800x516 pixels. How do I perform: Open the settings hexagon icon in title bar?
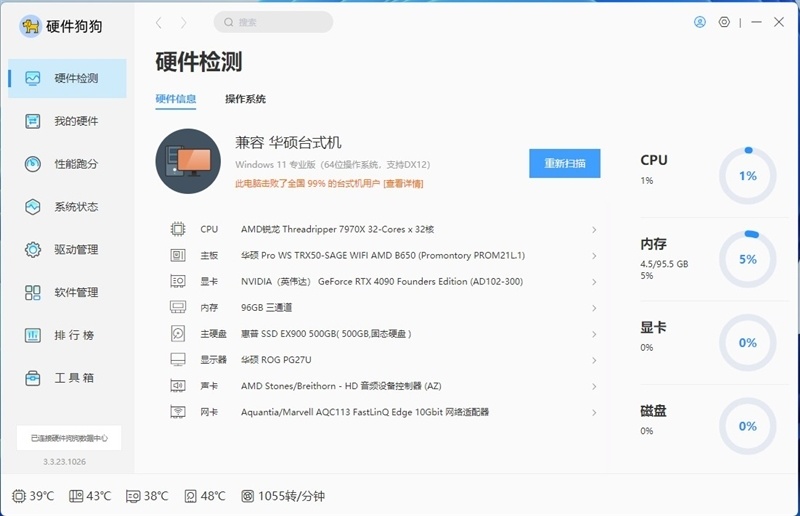coord(724,22)
